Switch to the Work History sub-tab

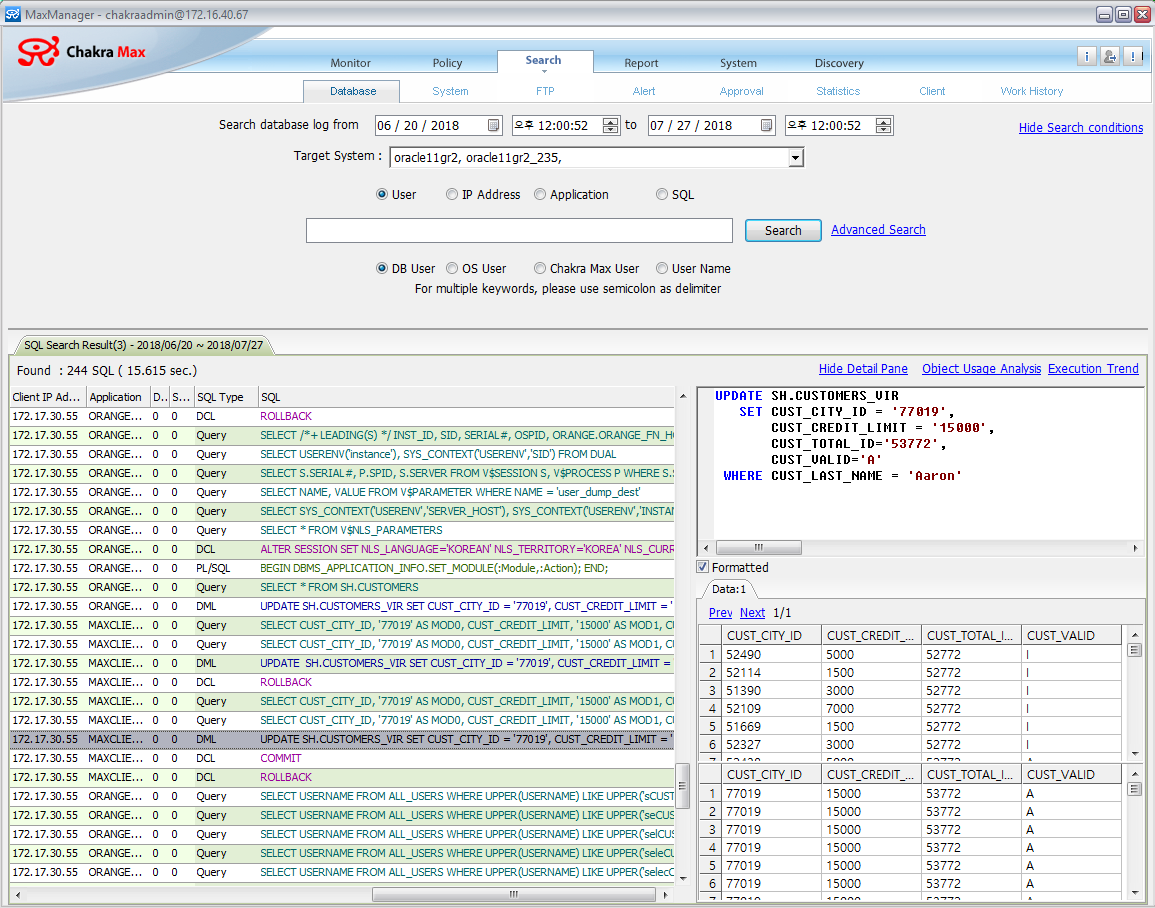pyautogui.click(x=1031, y=91)
